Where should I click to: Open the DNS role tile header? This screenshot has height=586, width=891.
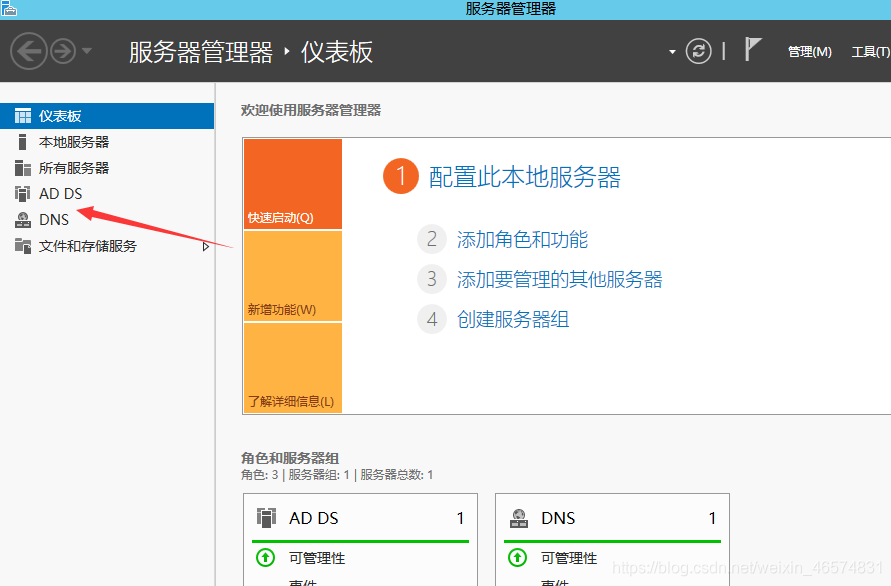tap(612, 518)
